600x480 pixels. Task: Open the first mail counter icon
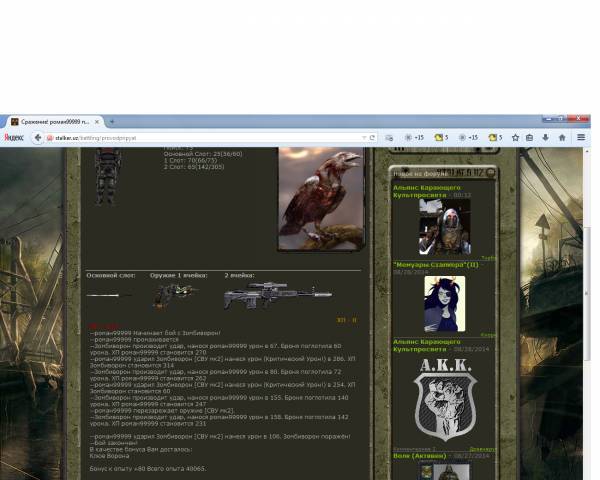[441, 137]
